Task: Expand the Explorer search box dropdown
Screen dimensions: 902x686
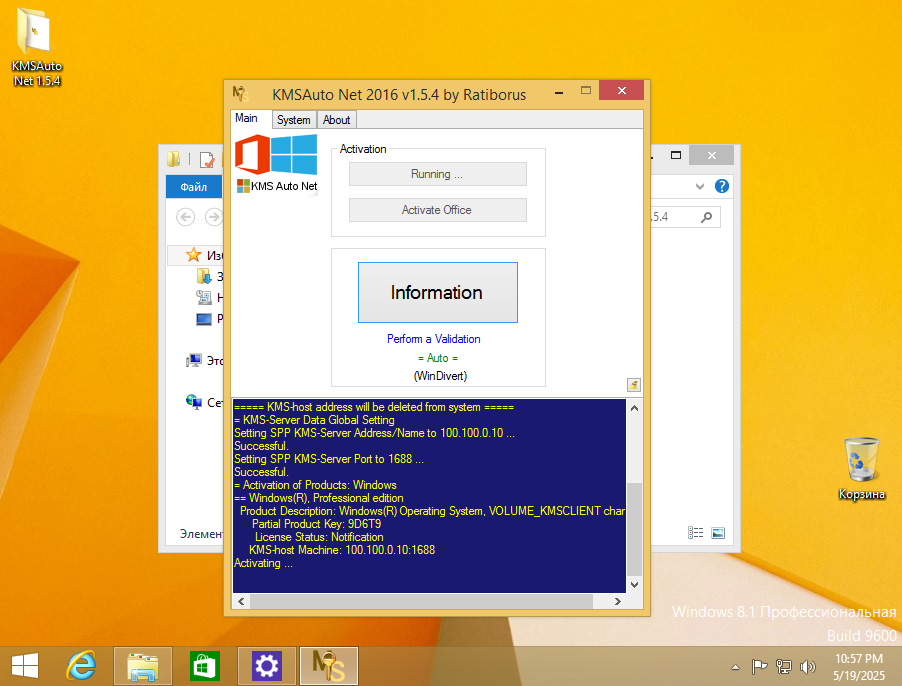Action: pyautogui.click(x=699, y=186)
